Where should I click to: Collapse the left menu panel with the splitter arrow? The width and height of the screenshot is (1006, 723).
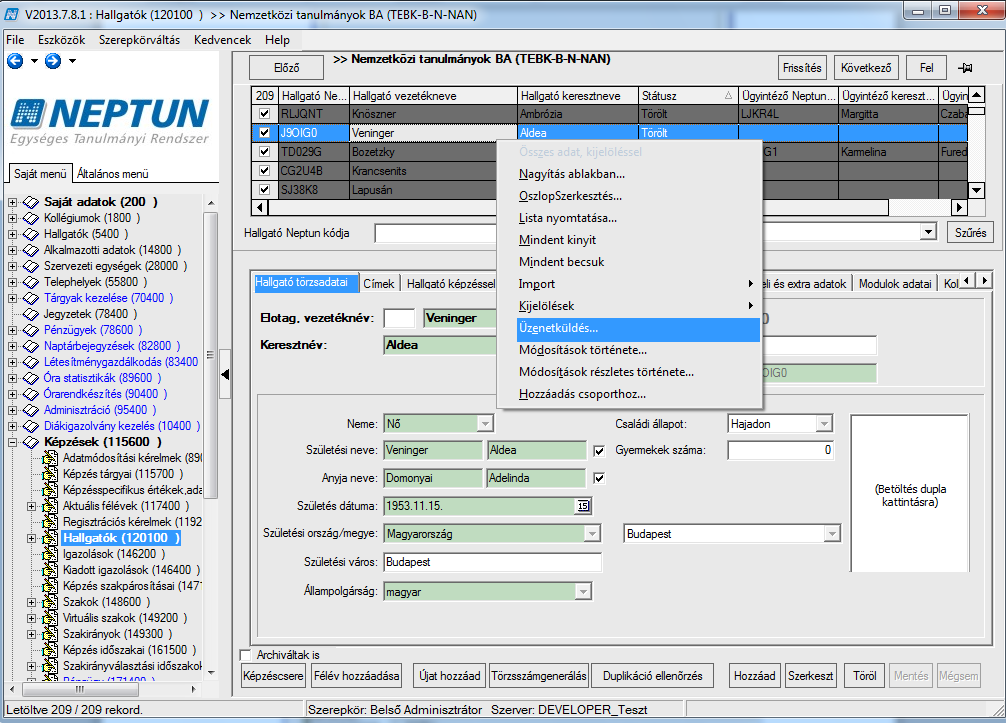(225, 374)
